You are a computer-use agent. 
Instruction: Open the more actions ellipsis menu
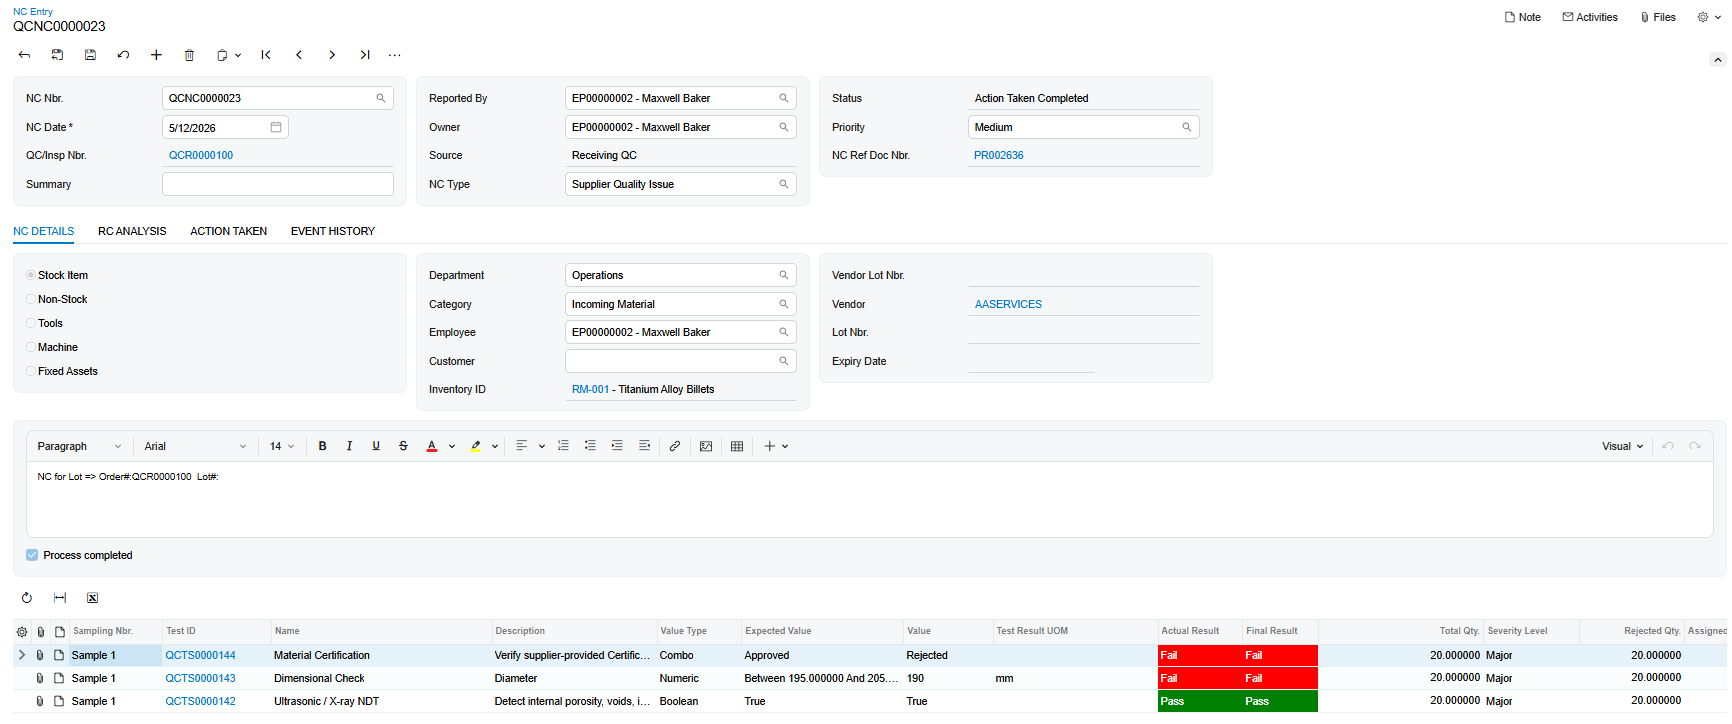395,55
